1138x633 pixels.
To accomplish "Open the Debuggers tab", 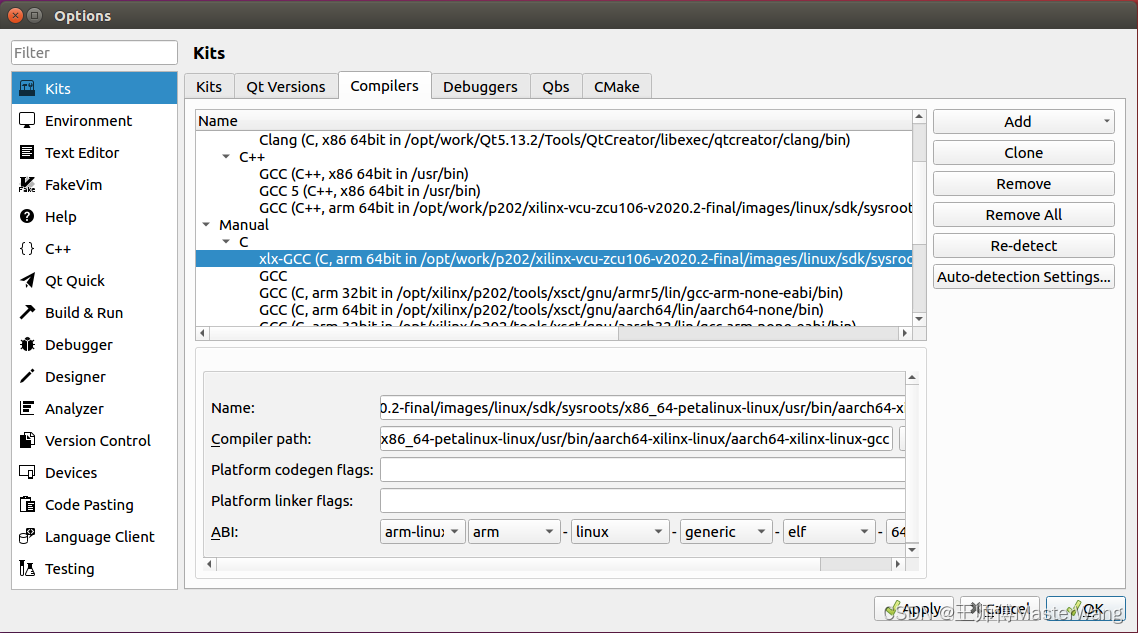I will tap(480, 86).
